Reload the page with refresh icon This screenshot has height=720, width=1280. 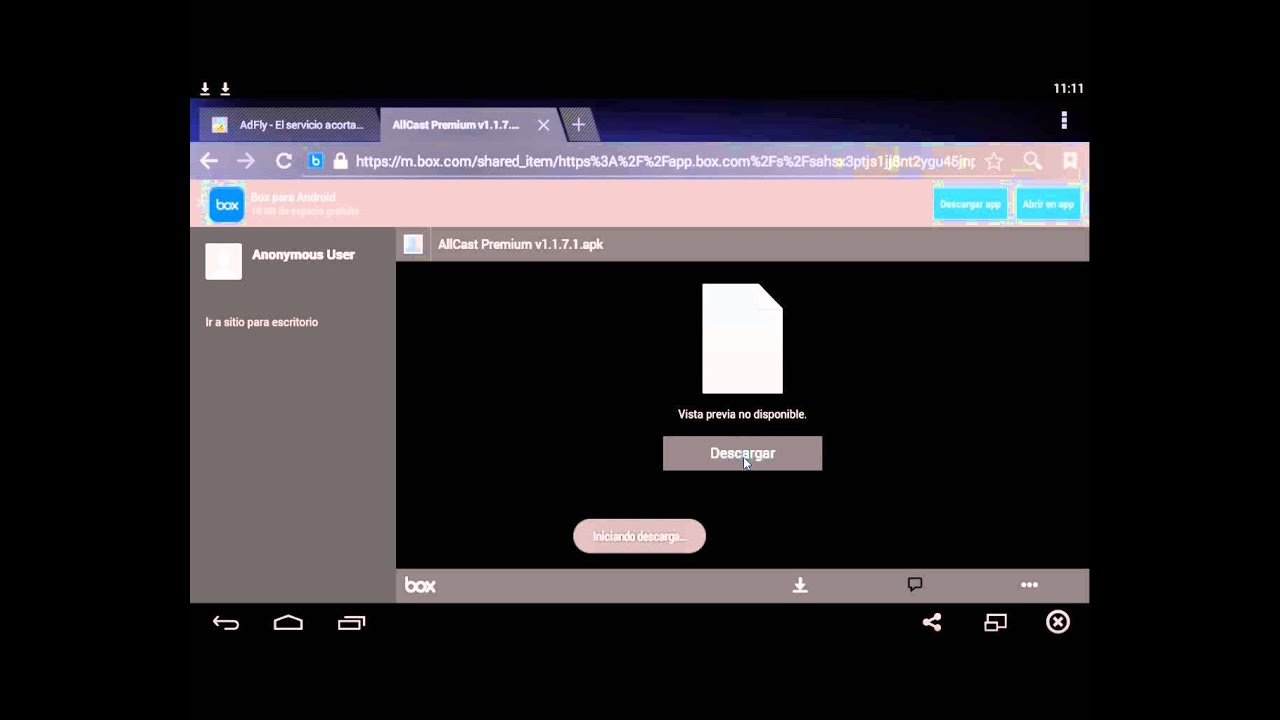[x=284, y=161]
